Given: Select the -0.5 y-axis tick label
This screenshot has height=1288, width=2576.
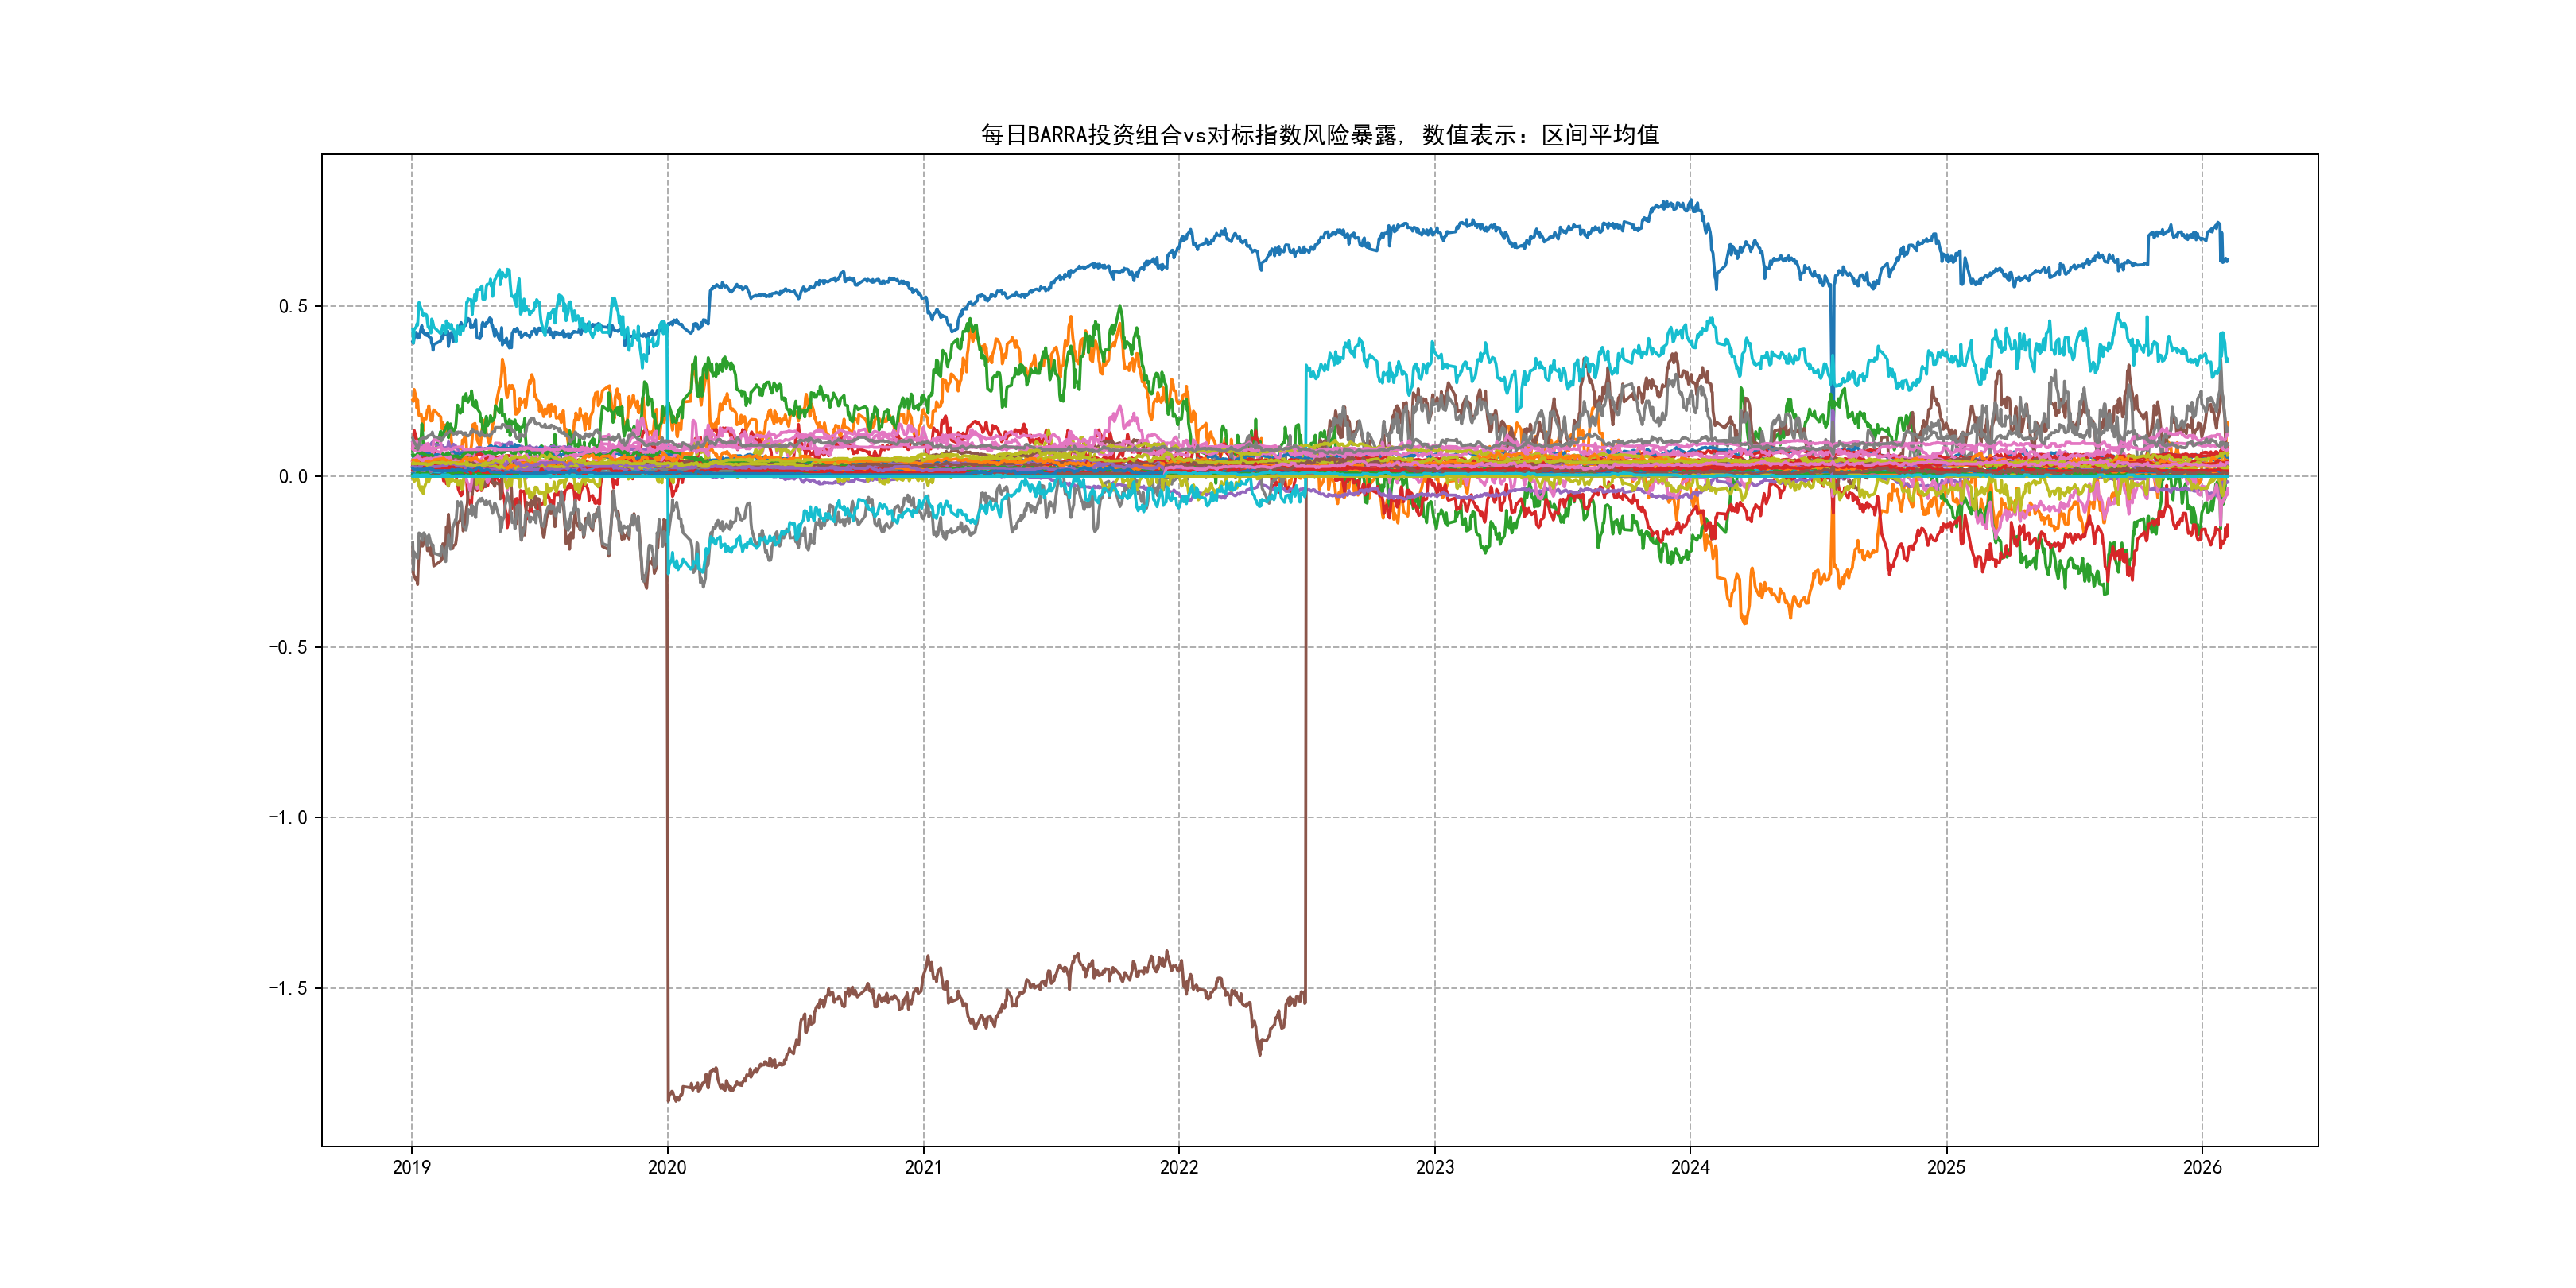Looking at the screenshot, I should [288, 647].
